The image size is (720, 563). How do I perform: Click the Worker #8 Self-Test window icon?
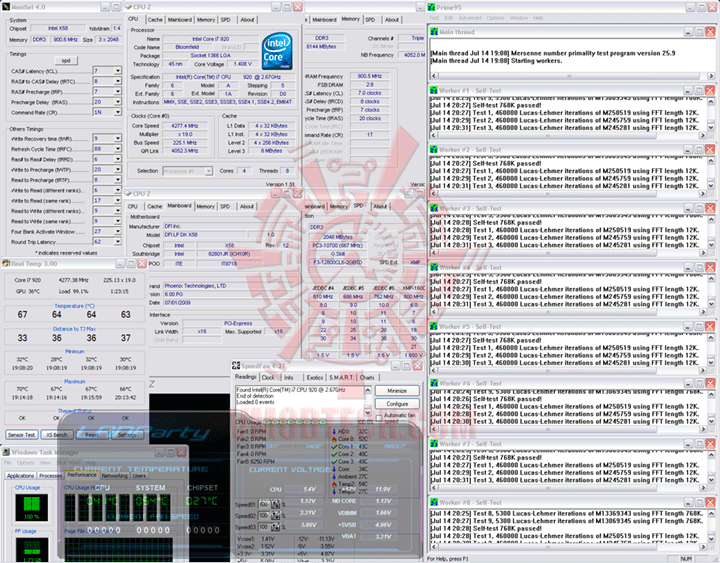(433, 502)
